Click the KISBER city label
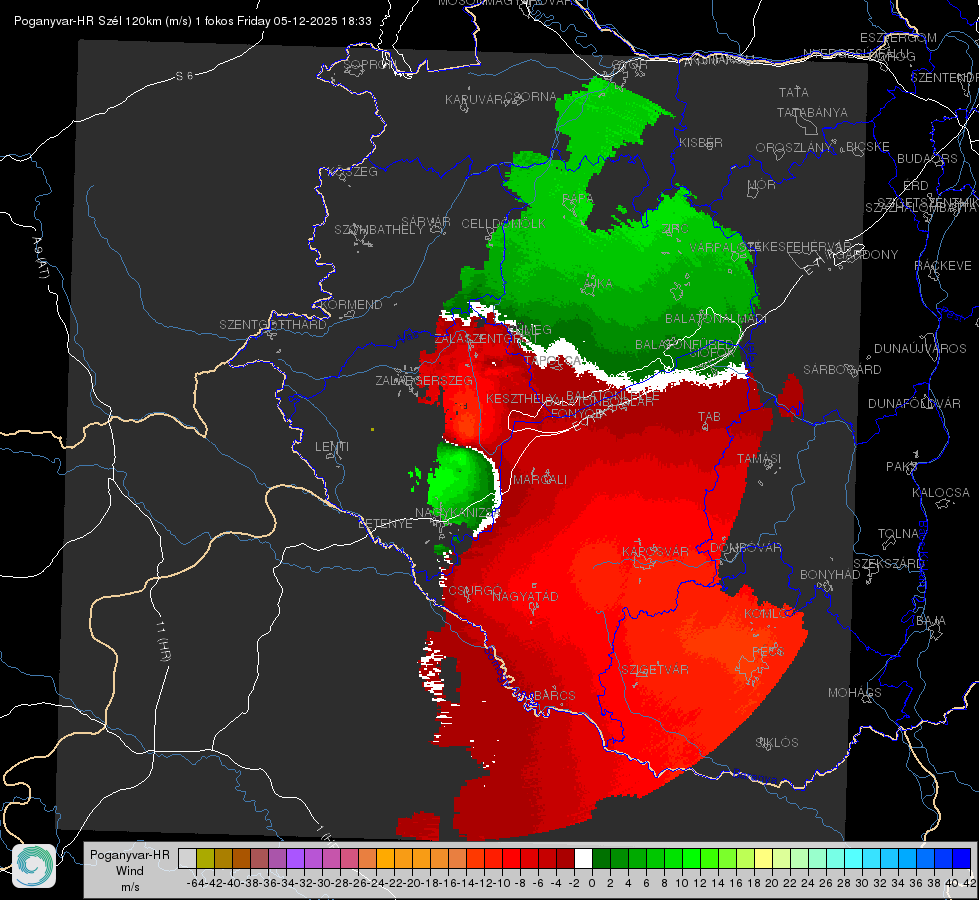 tap(701, 142)
